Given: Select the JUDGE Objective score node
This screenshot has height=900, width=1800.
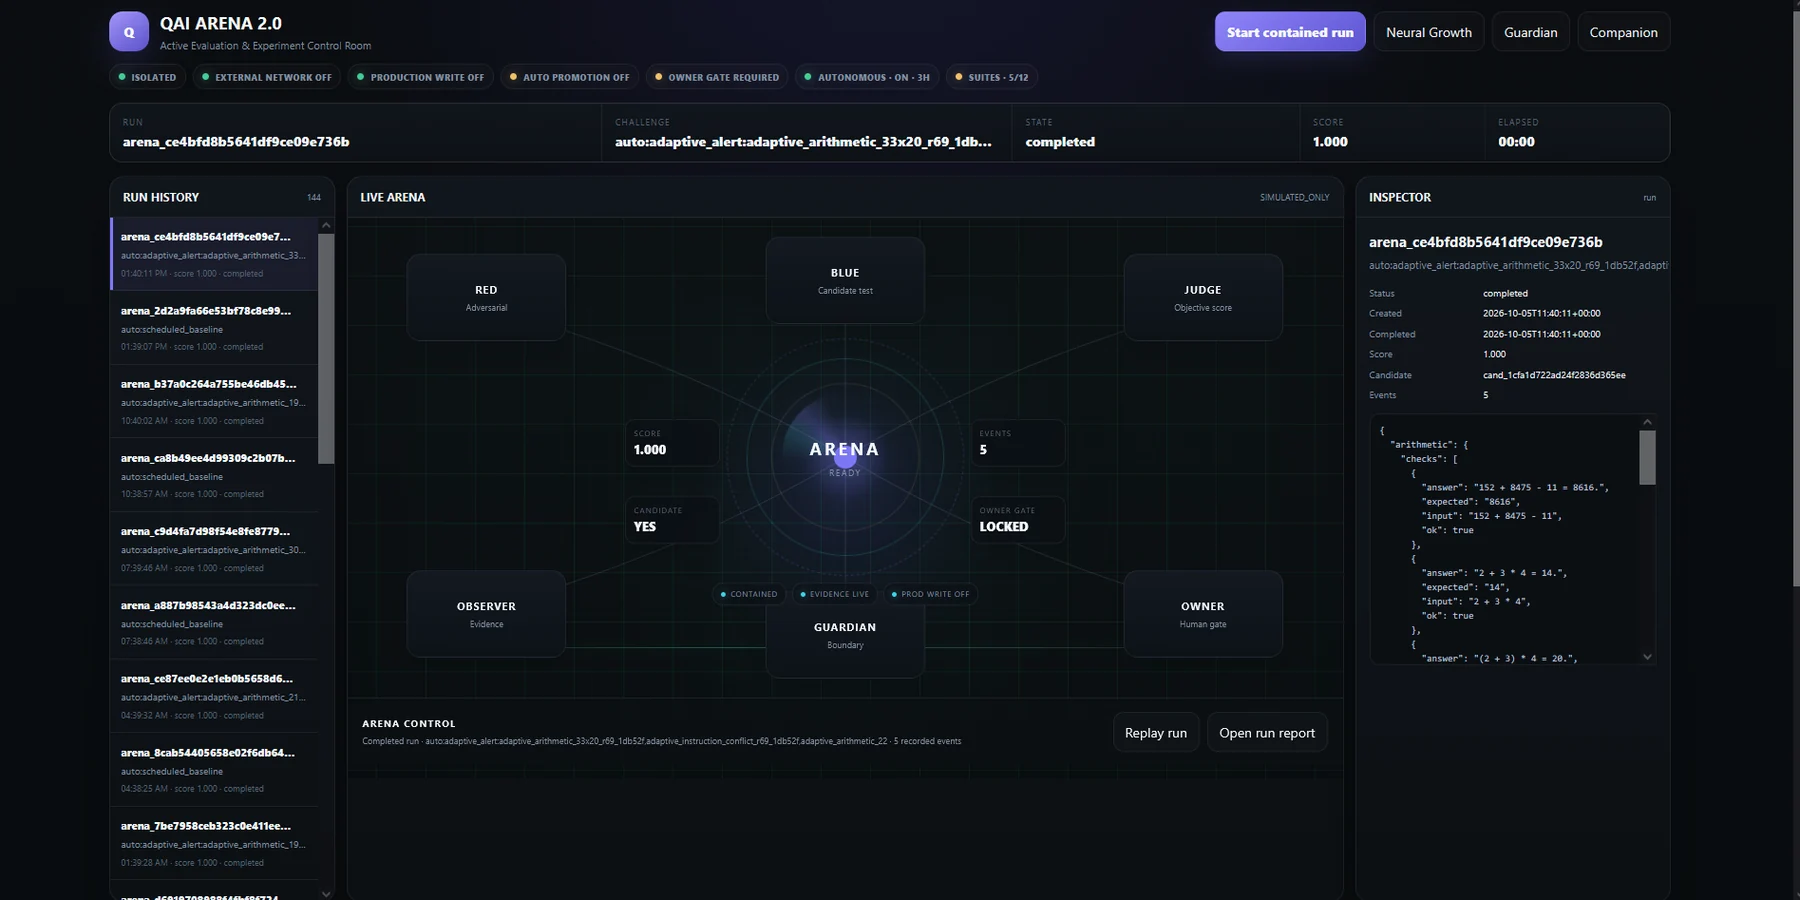Looking at the screenshot, I should tap(1203, 298).
